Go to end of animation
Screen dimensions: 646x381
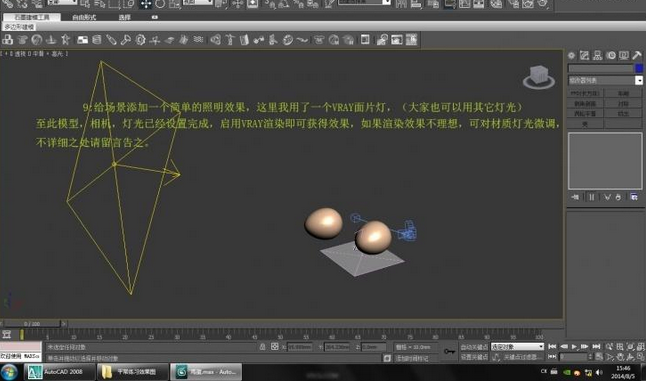pos(596,346)
